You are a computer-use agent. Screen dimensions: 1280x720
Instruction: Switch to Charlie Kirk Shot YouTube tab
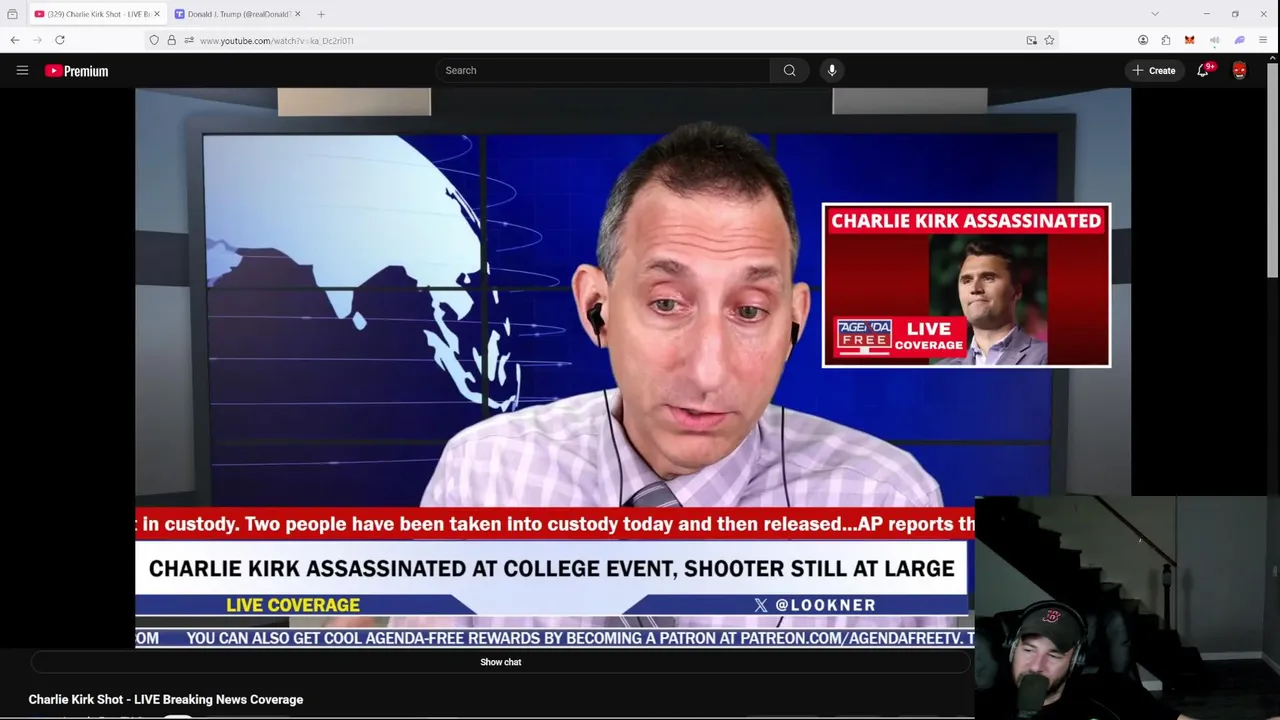coord(97,14)
